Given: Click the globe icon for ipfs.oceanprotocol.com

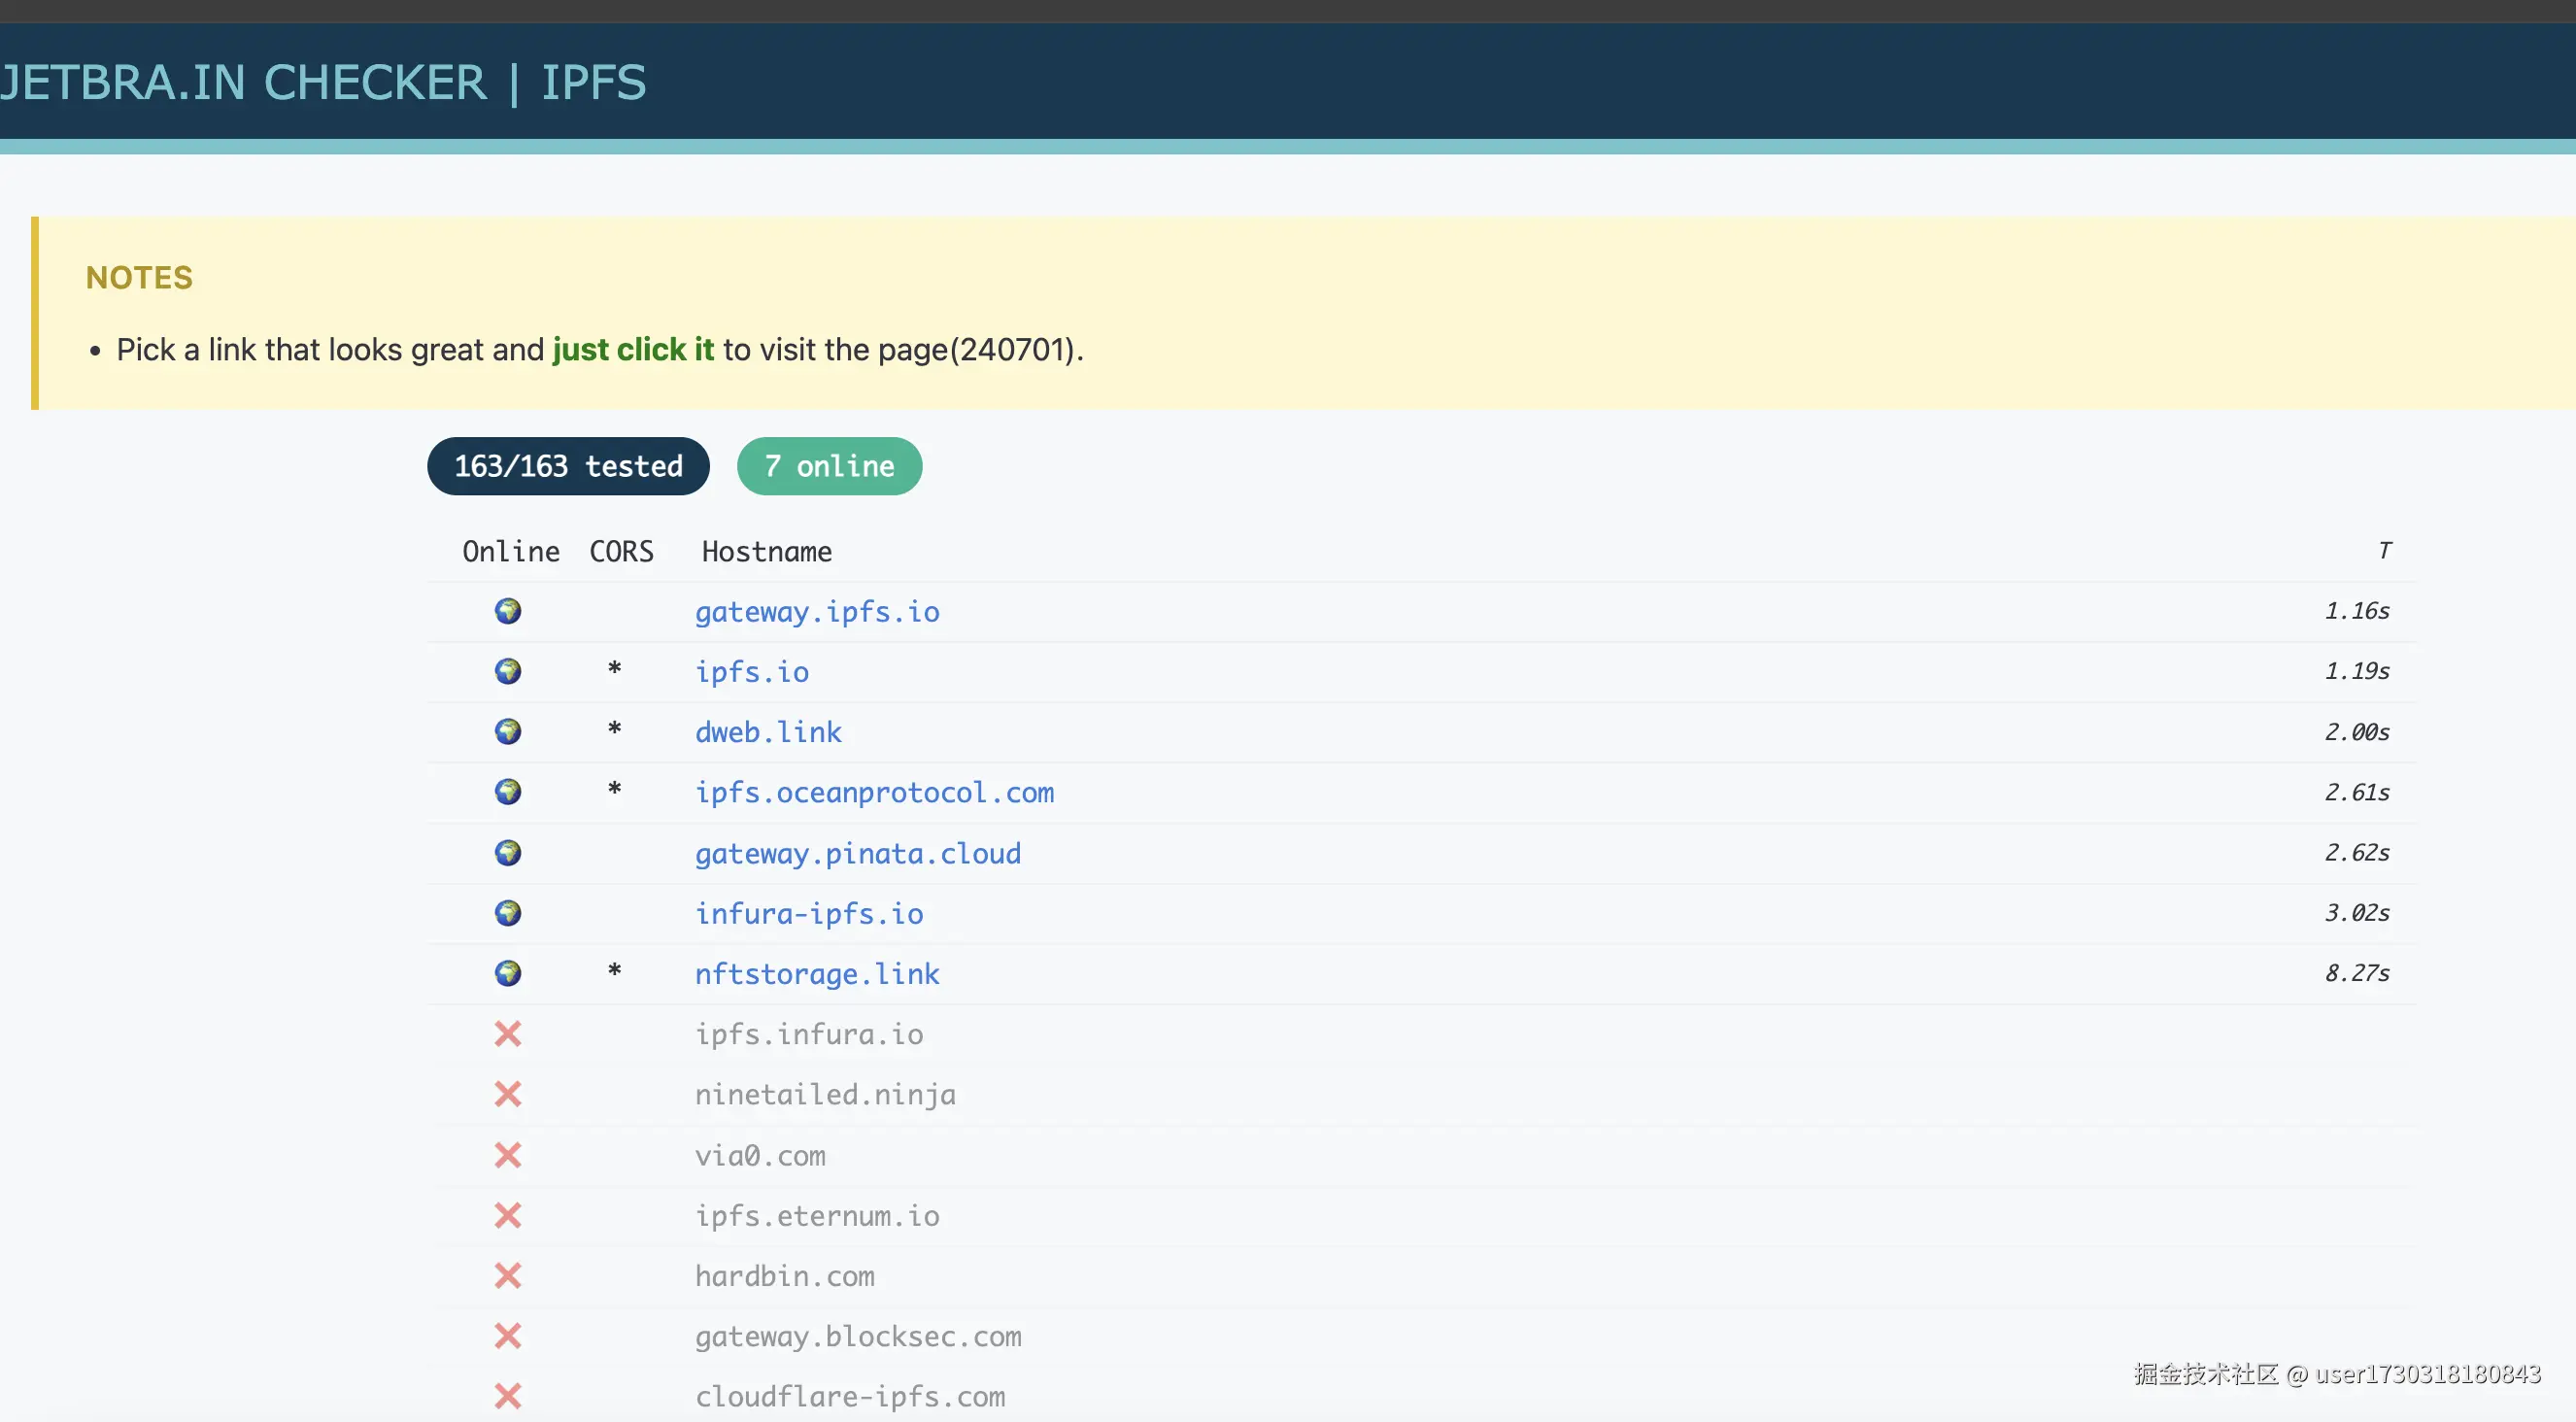Looking at the screenshot, I should tap(508, 792).
